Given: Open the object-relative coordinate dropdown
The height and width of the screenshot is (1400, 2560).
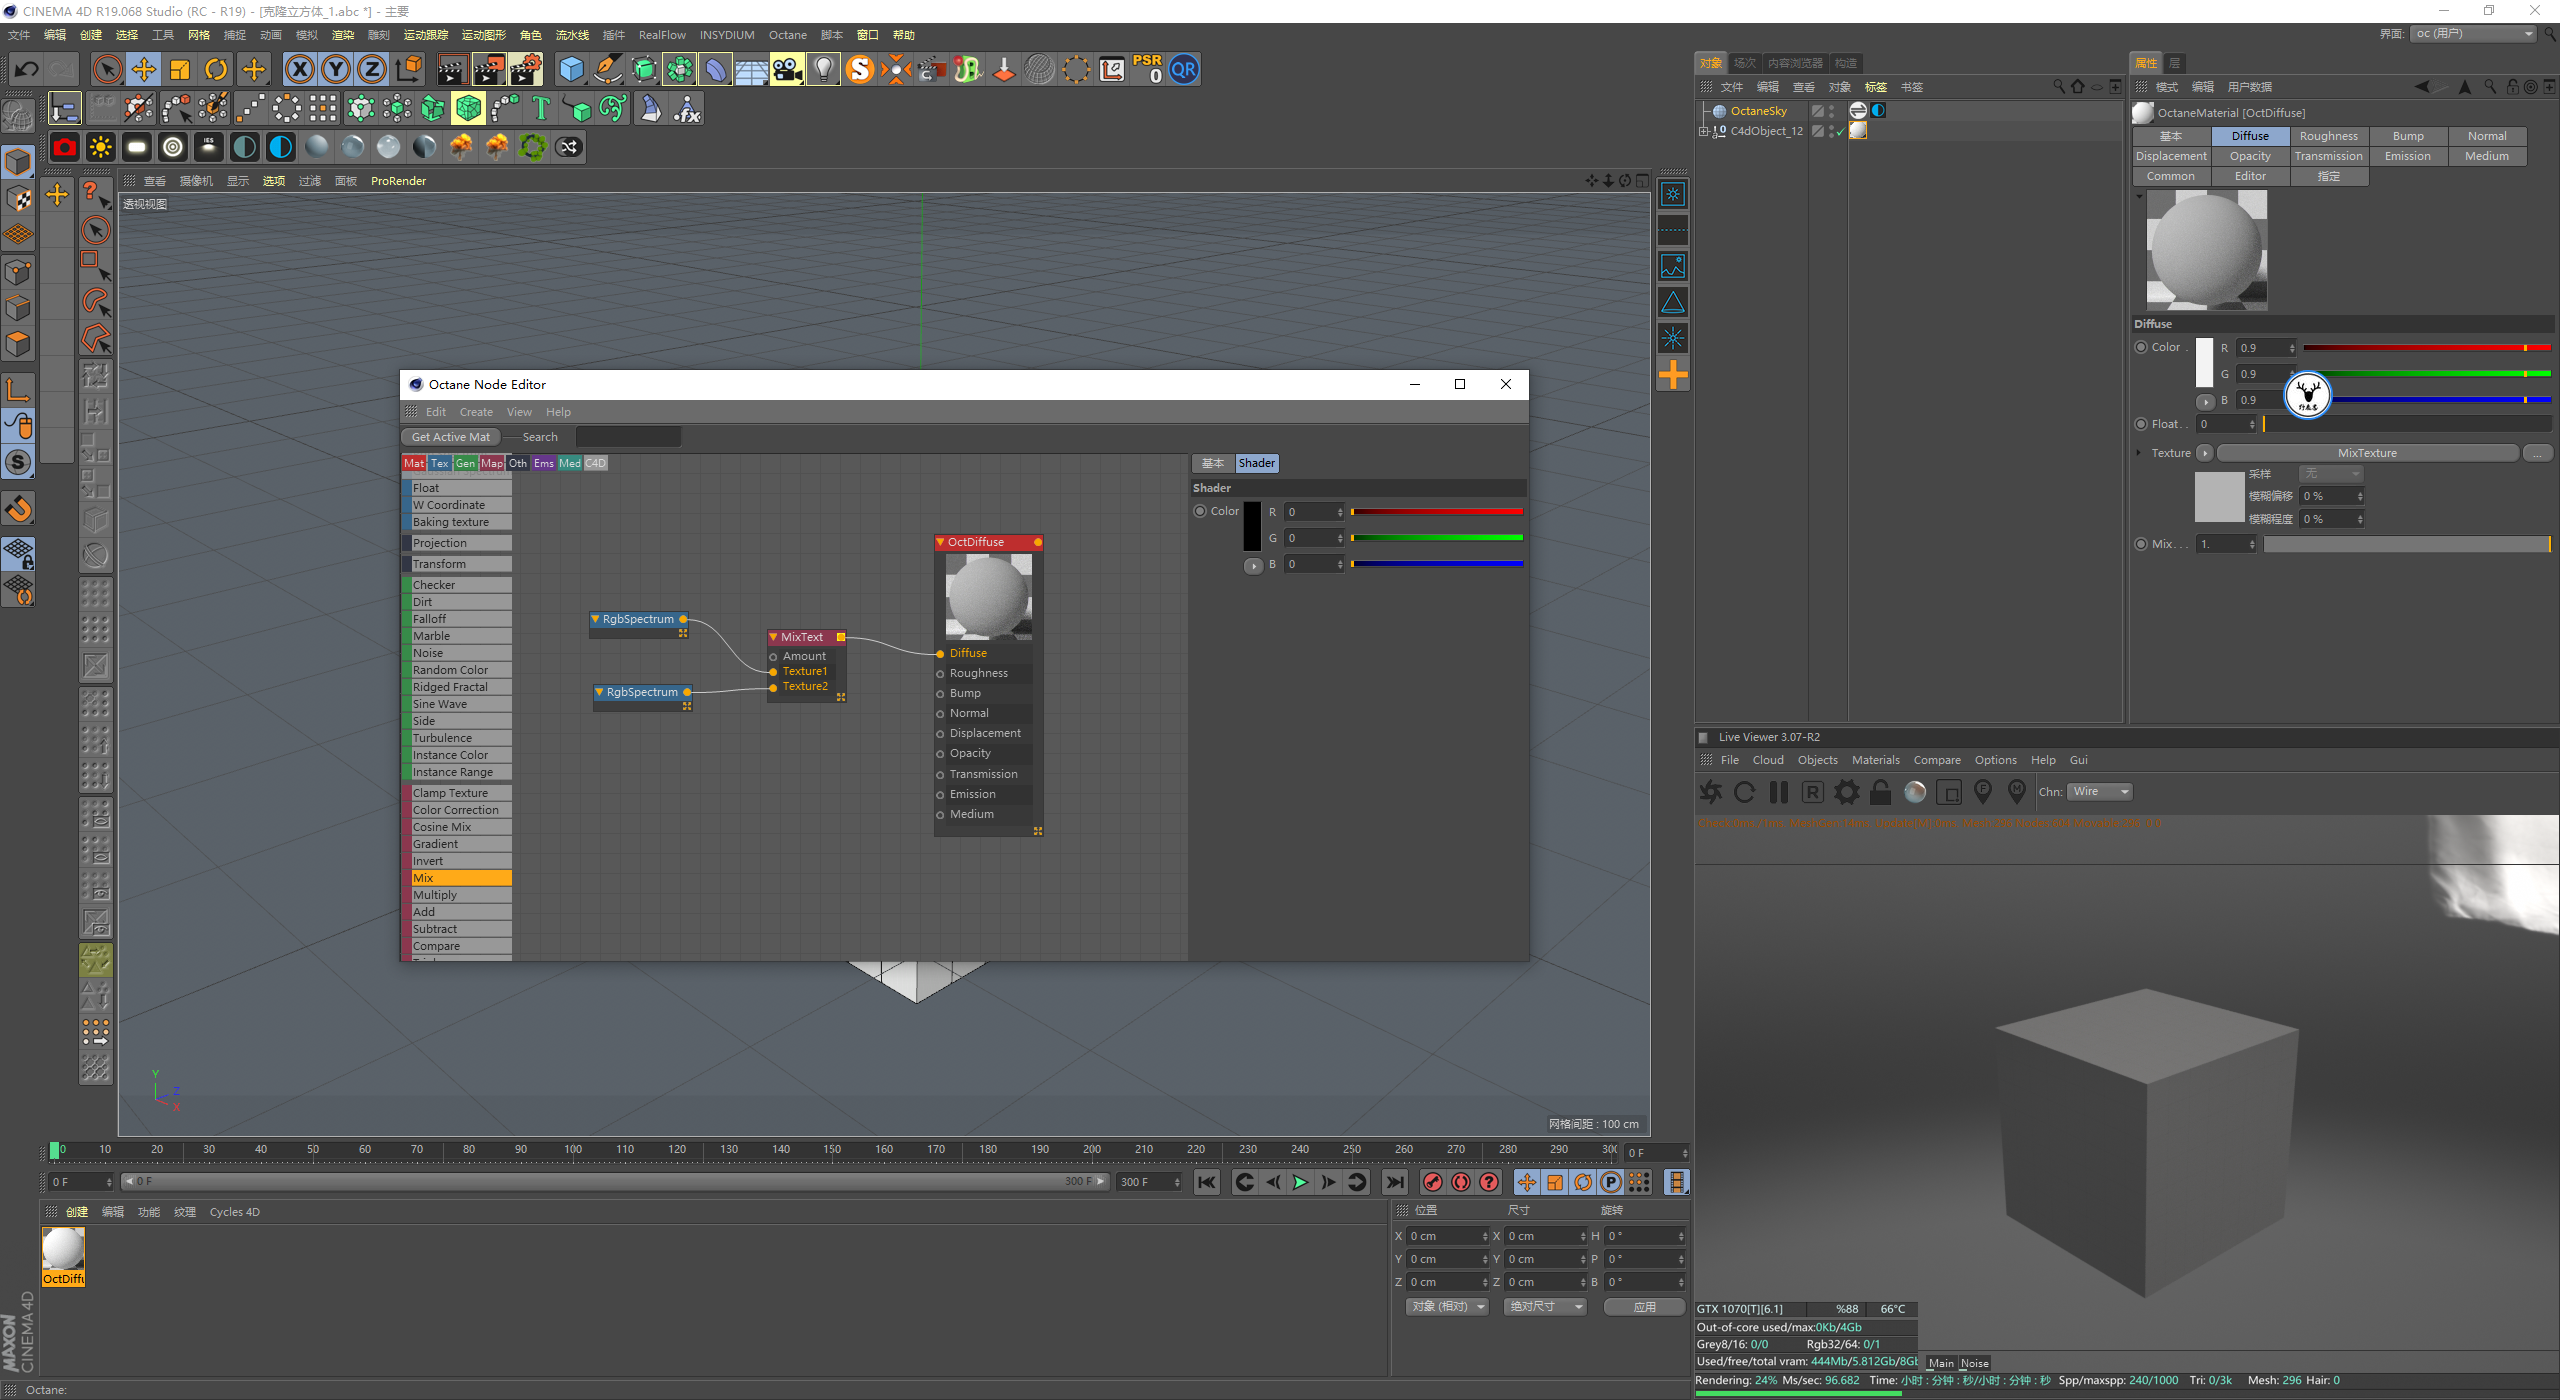Looking at the screenshot, I should [1447, 1307].
